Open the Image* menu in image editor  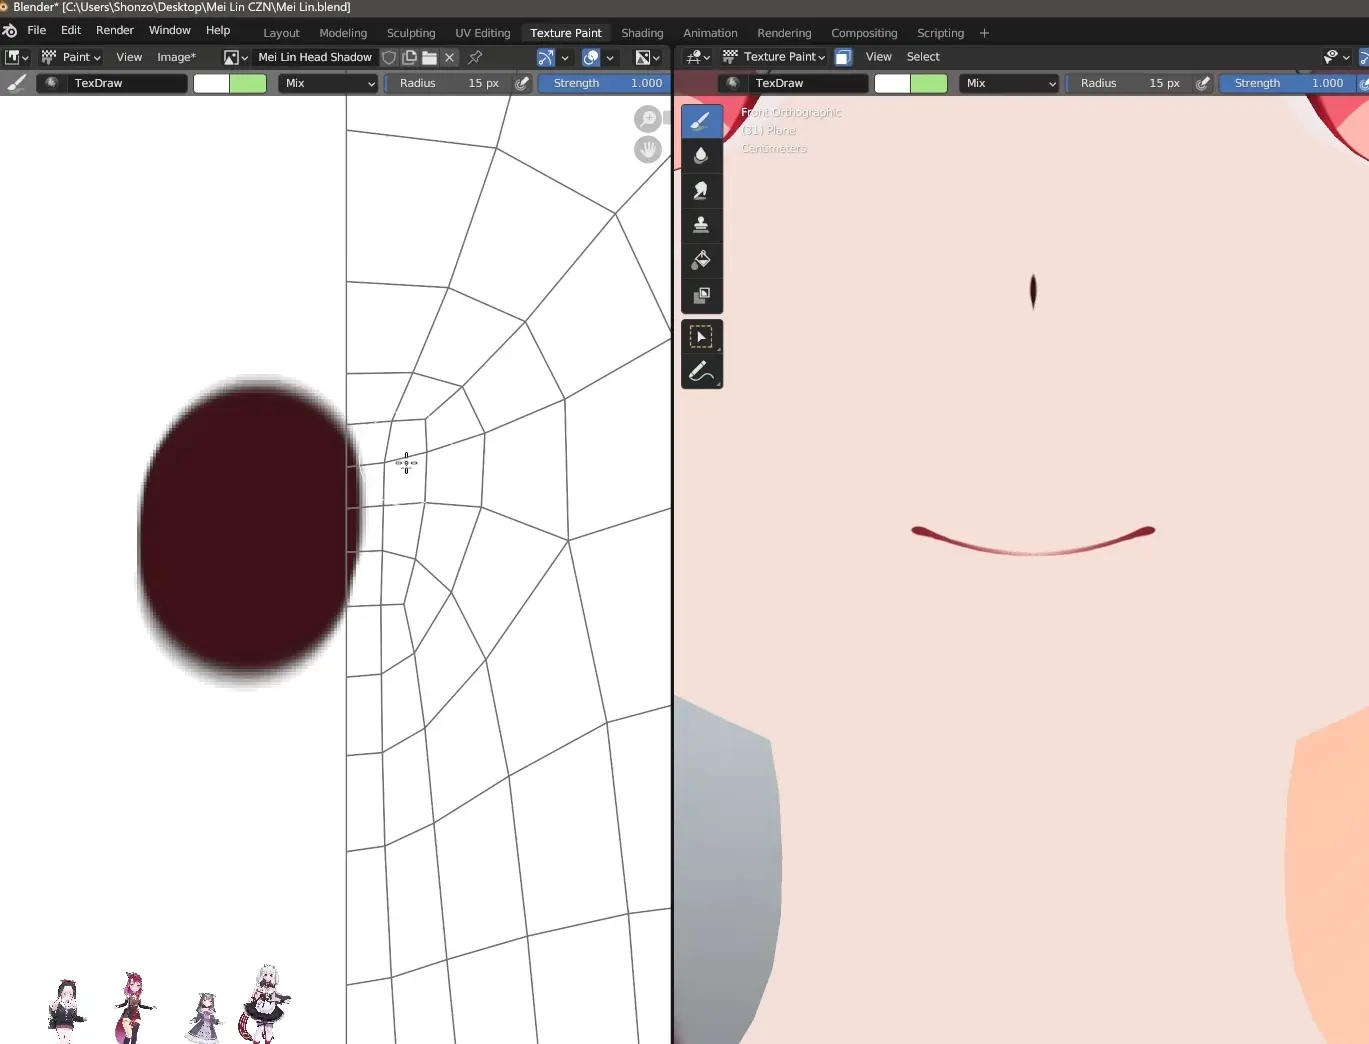(176, 58)
